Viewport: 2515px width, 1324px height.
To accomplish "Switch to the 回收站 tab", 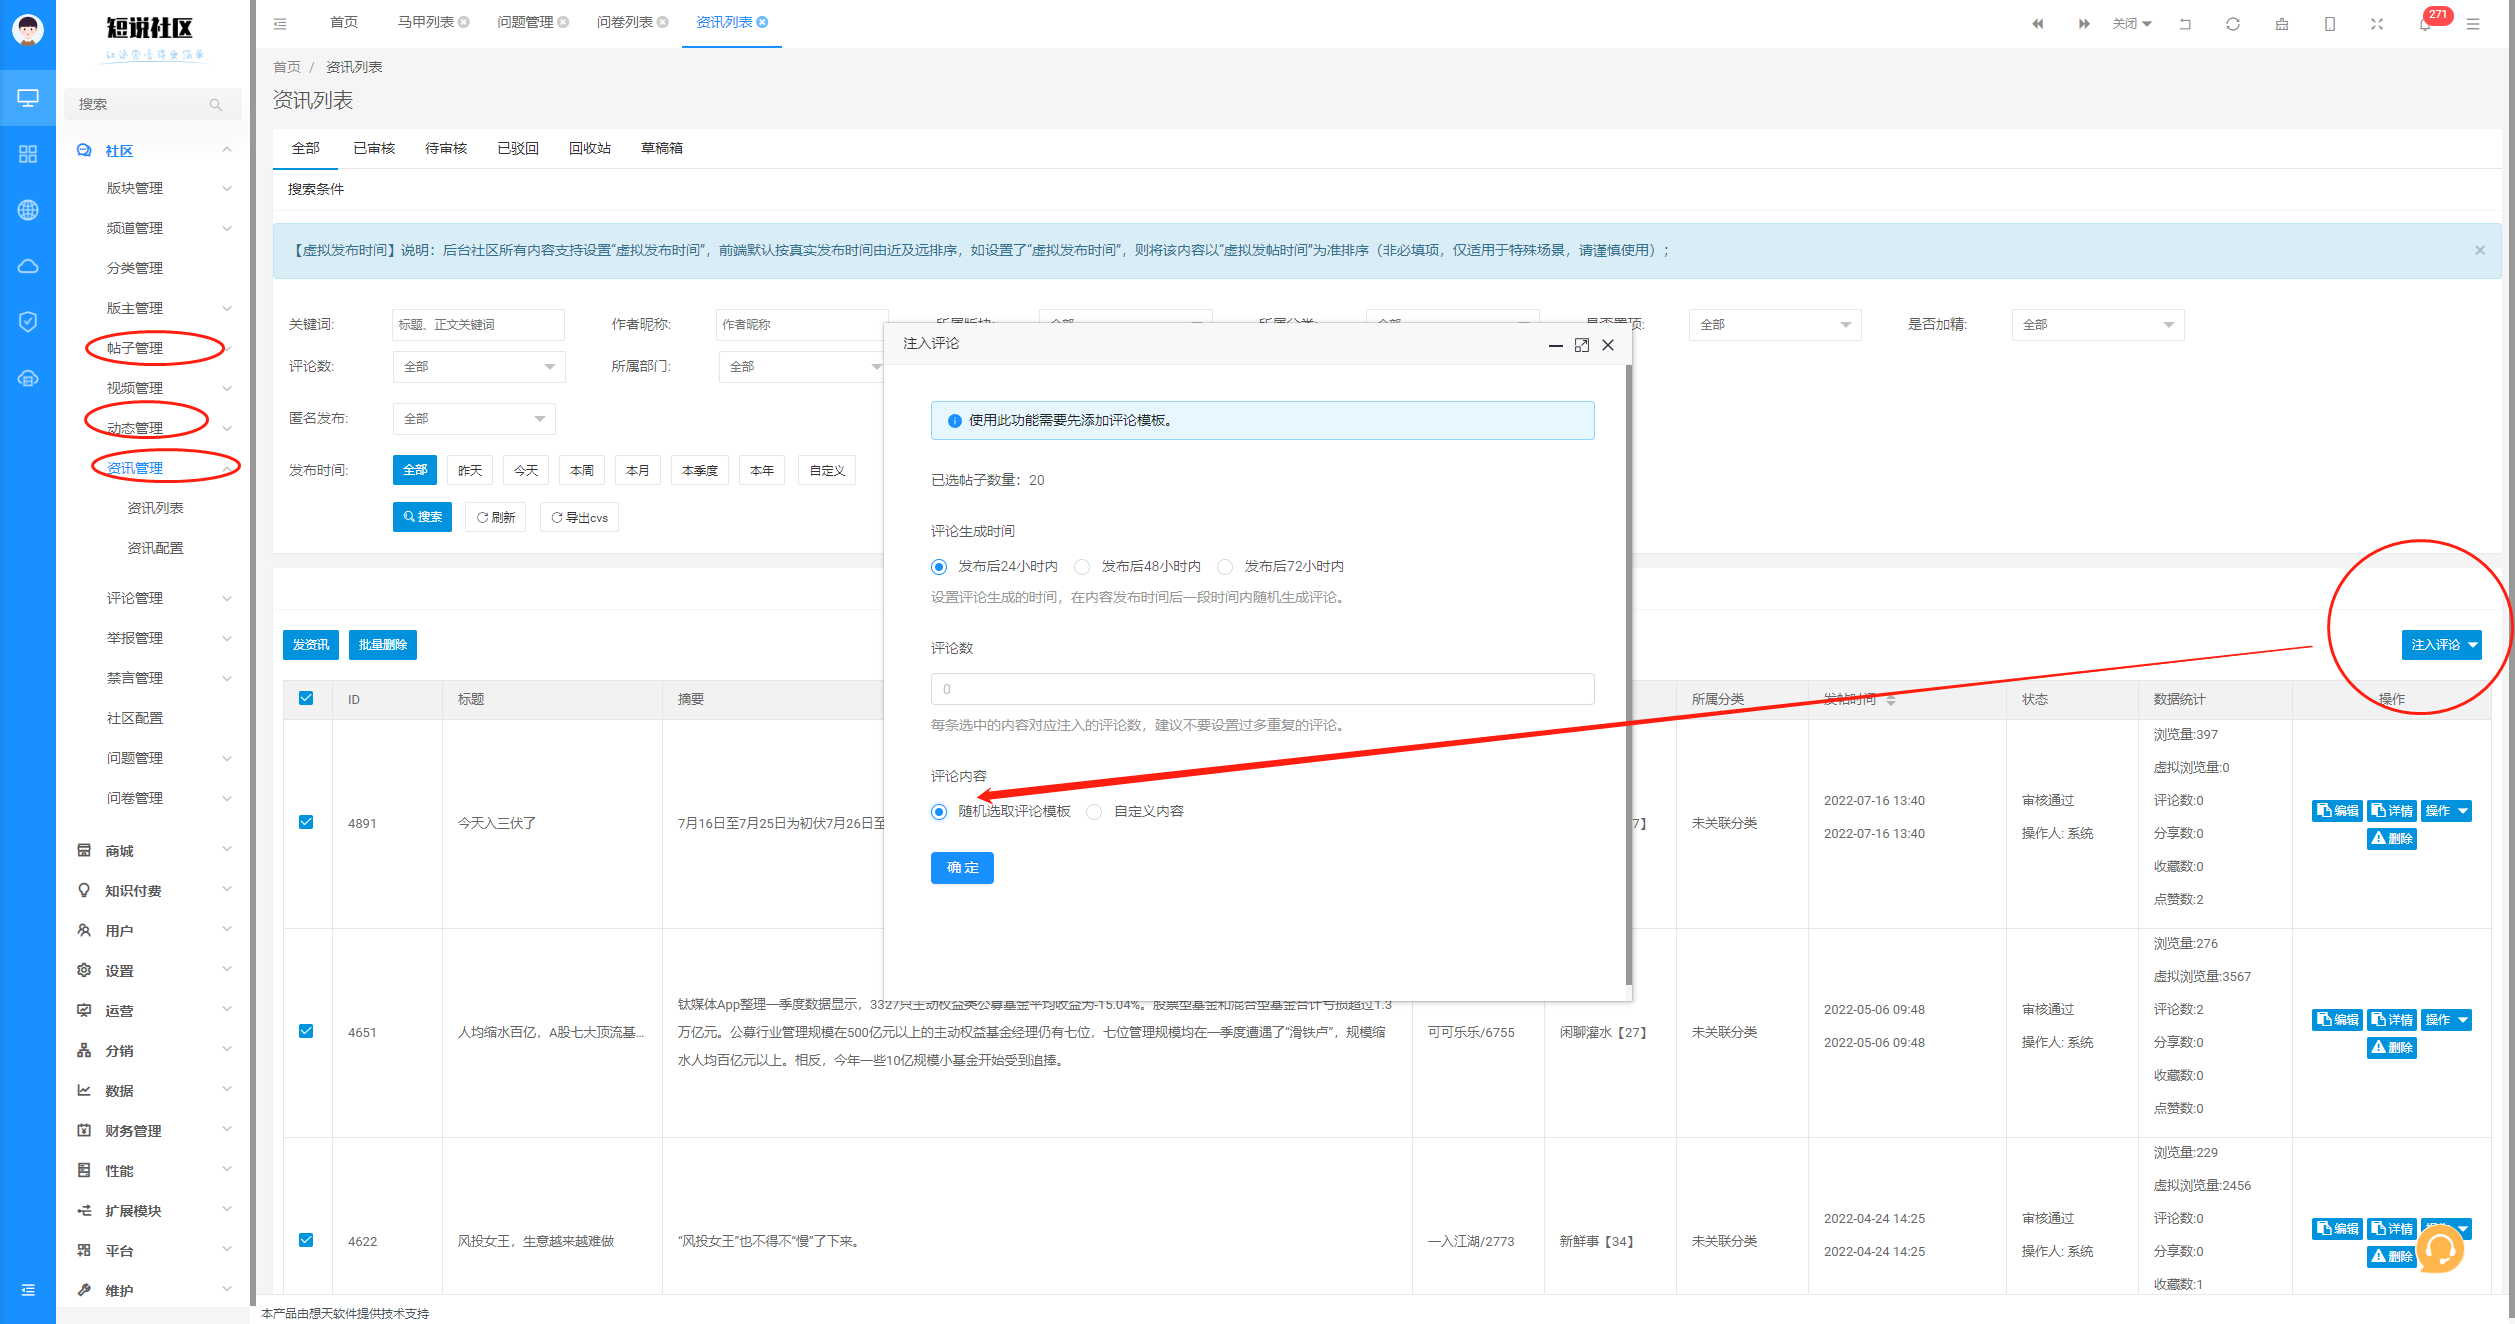I will point(590,148).
